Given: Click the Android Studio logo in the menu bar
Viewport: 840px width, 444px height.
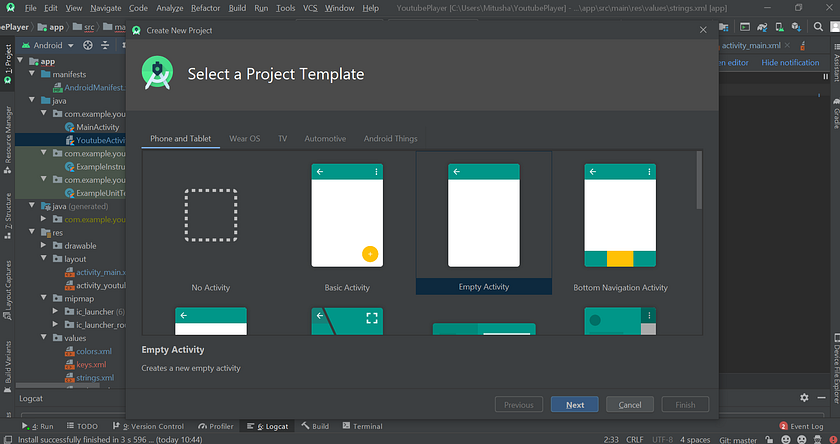Looking at the screenshot, I should [x=10, y=8].
